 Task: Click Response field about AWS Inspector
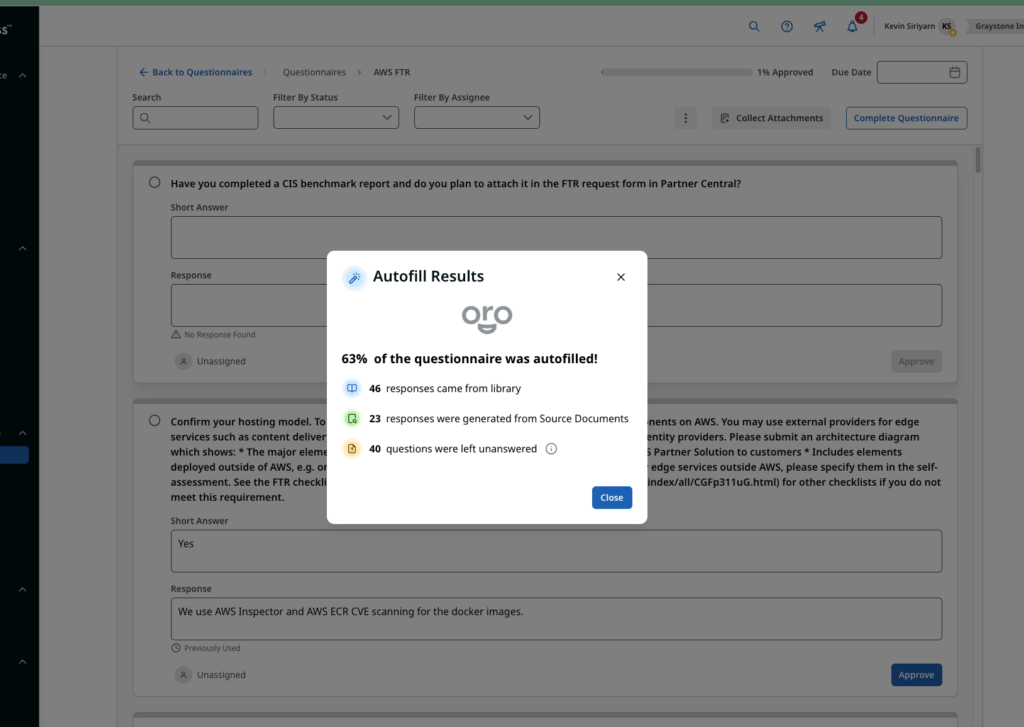[x=556, y=619]
